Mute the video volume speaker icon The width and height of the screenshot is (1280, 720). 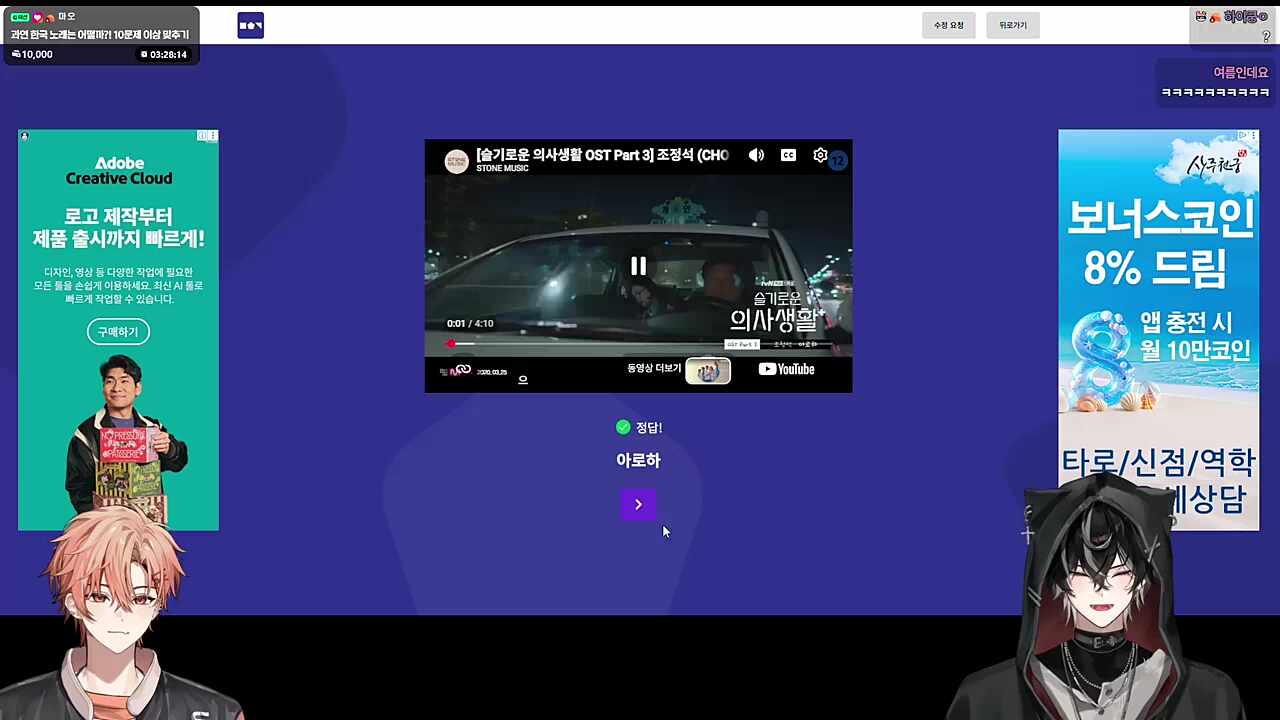756,155
